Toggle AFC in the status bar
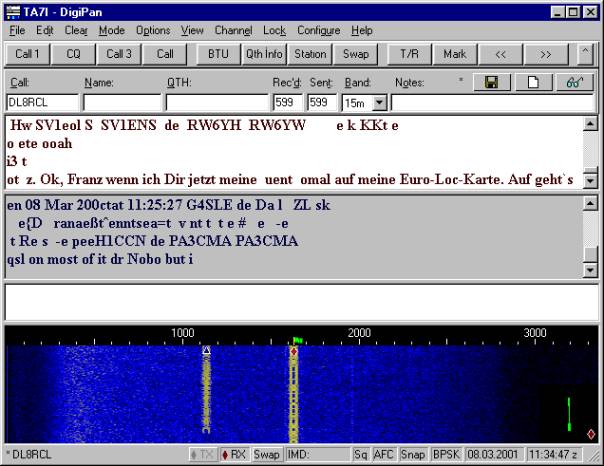The width and height of the screenshot is (604, 466). coord(383,454)
